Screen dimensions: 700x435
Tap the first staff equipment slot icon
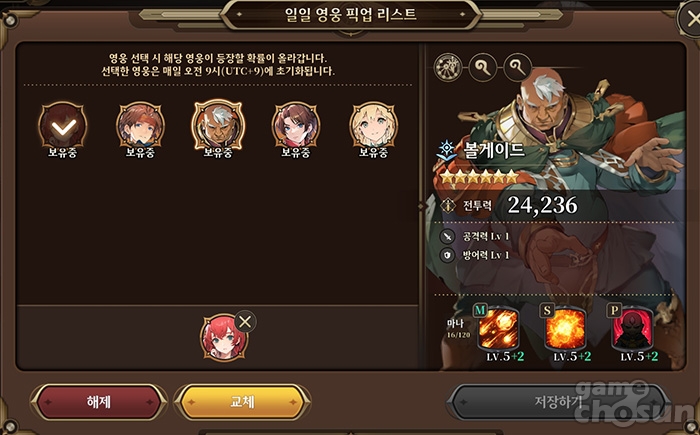(483, 67)
